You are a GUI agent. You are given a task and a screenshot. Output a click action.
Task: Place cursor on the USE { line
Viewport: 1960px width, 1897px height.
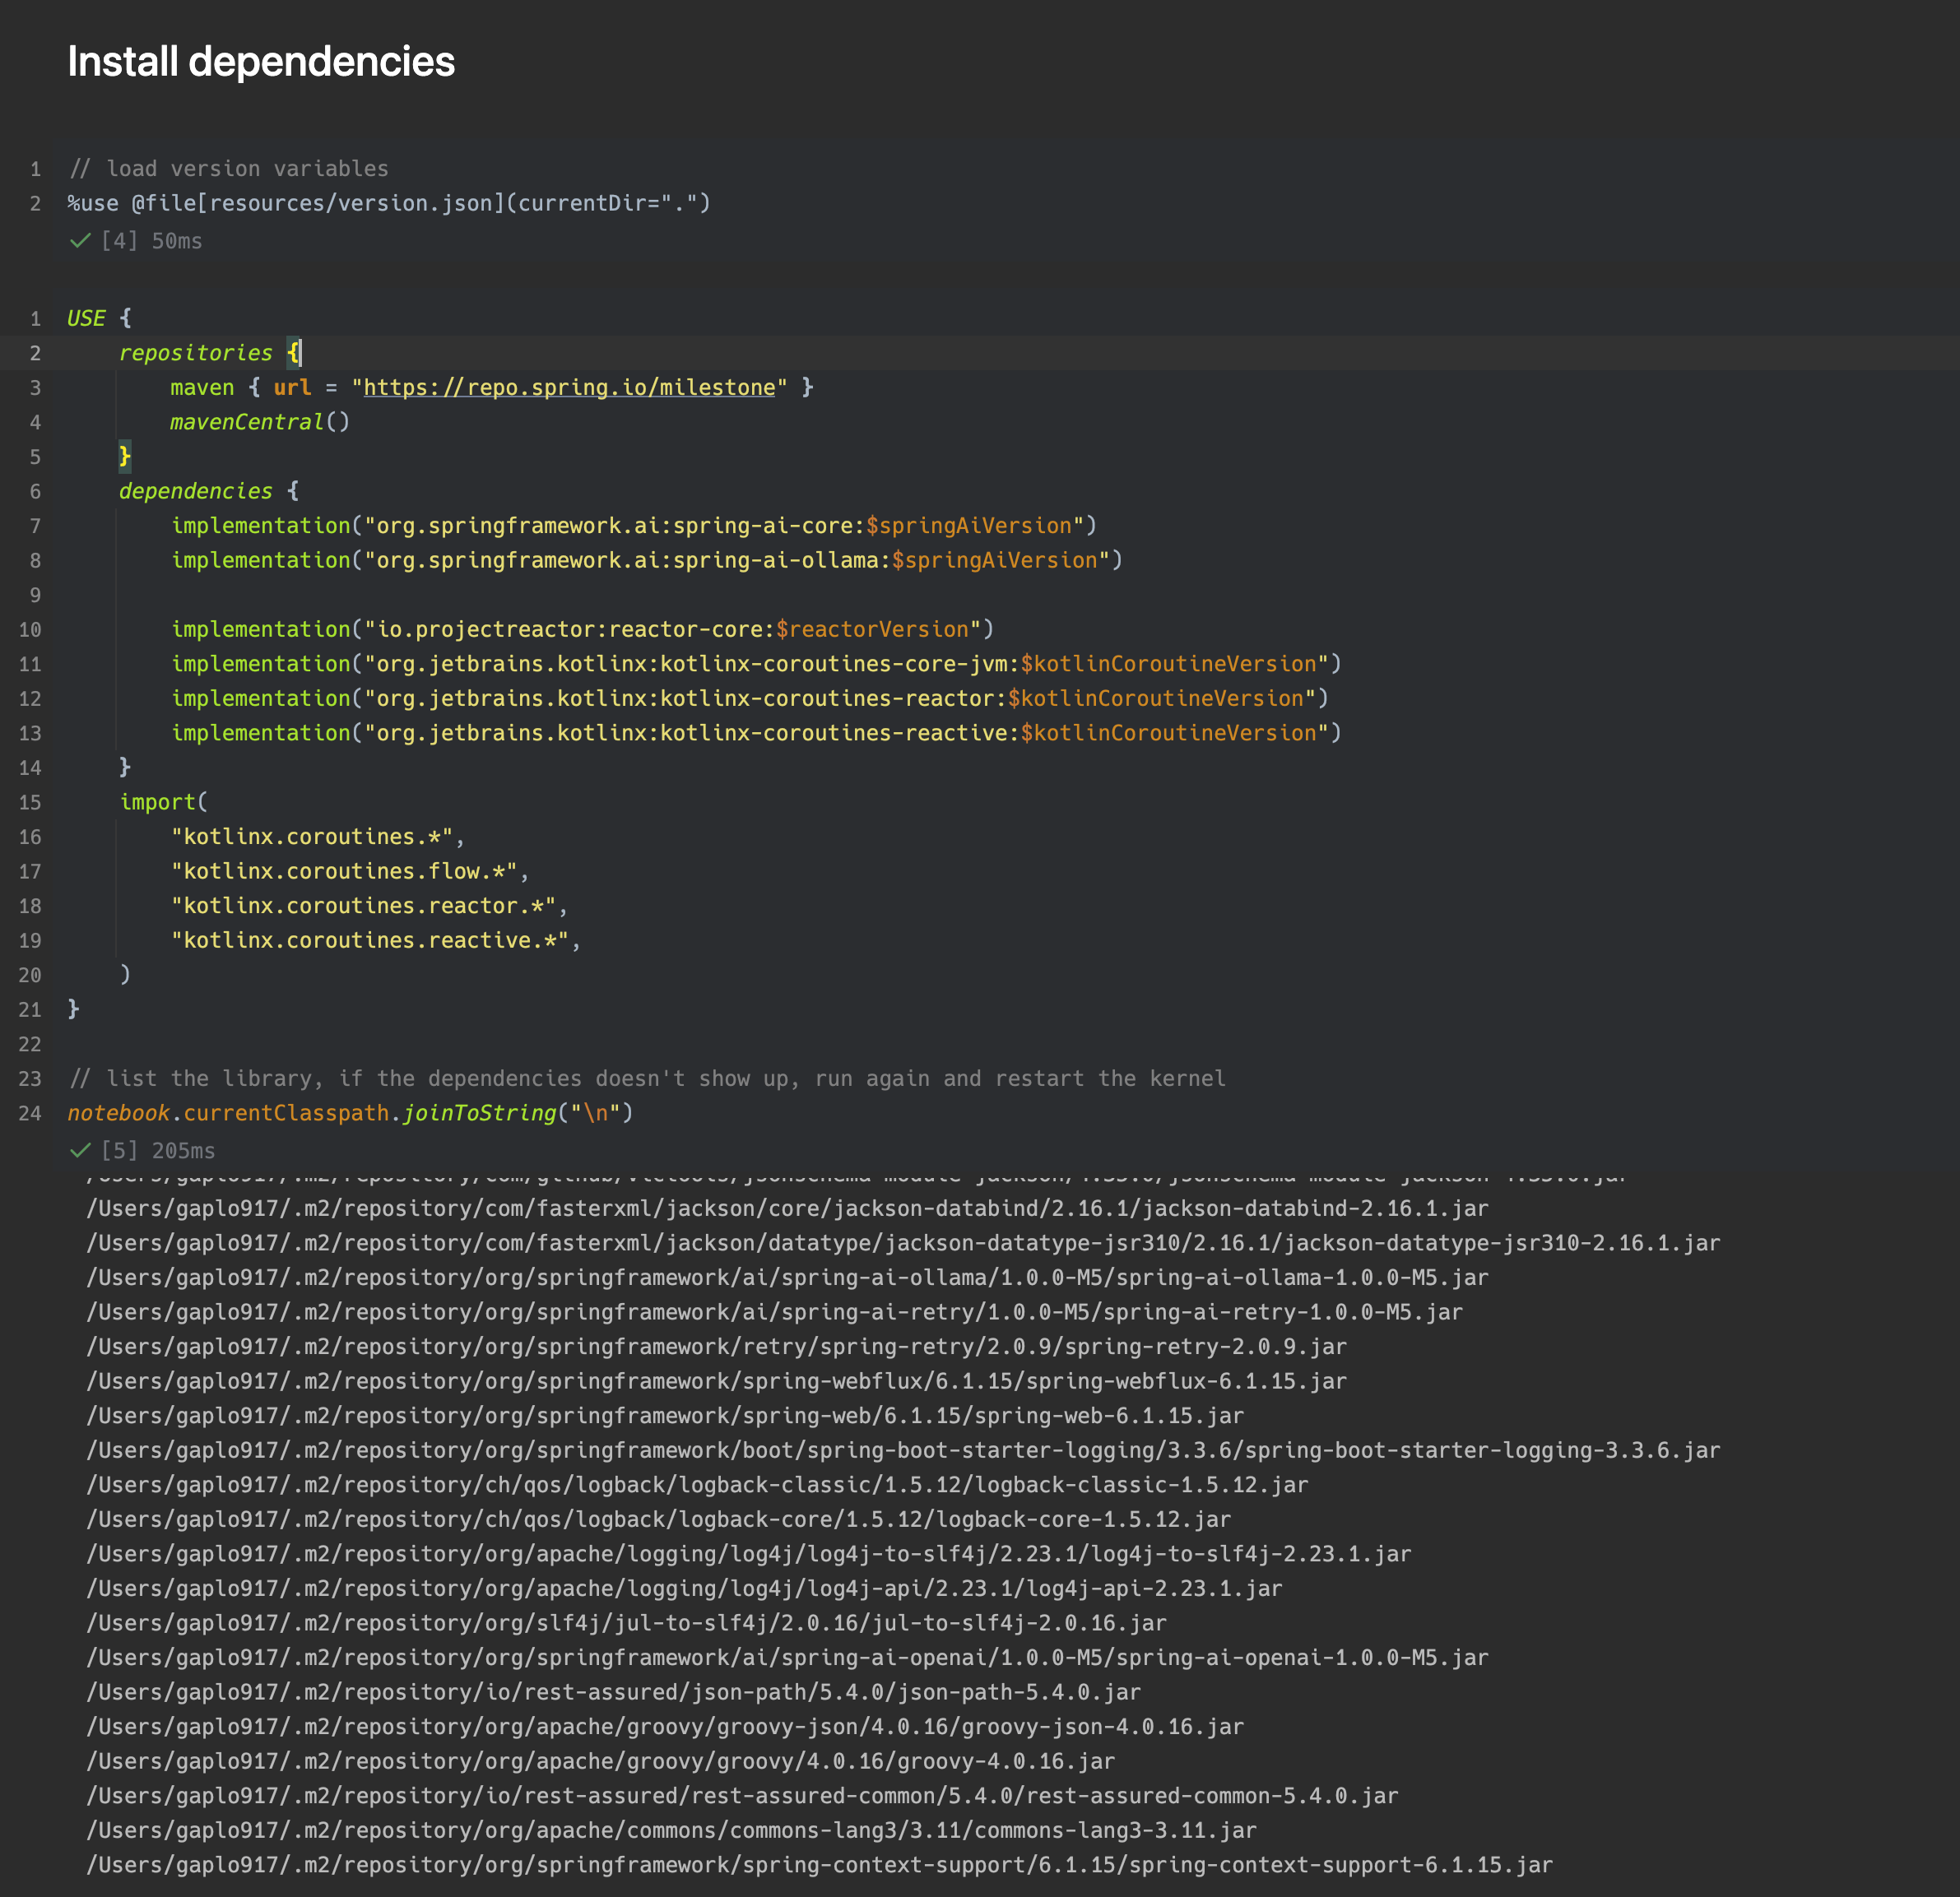(x=99, y=319)
